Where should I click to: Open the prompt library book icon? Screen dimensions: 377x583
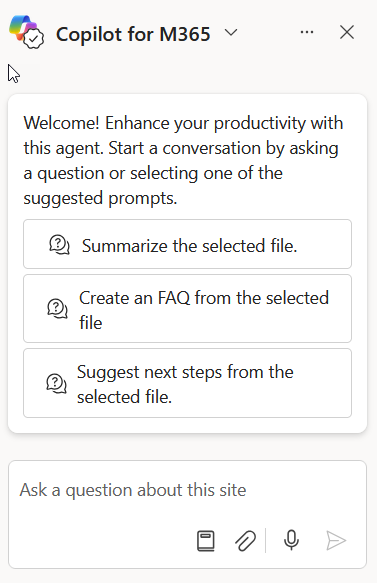tap(206, 540)
